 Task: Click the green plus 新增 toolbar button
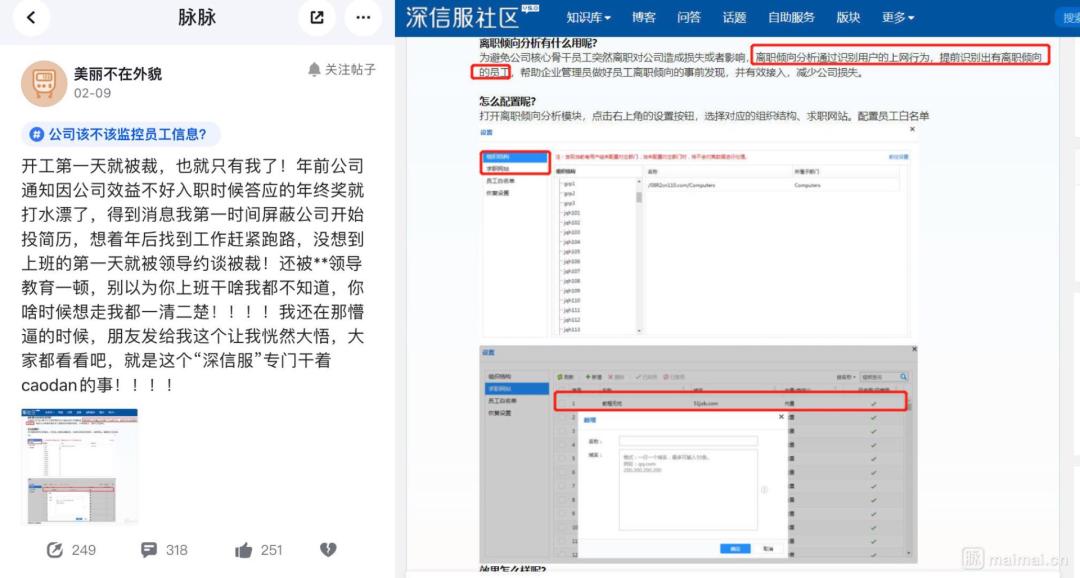[594, 377]
